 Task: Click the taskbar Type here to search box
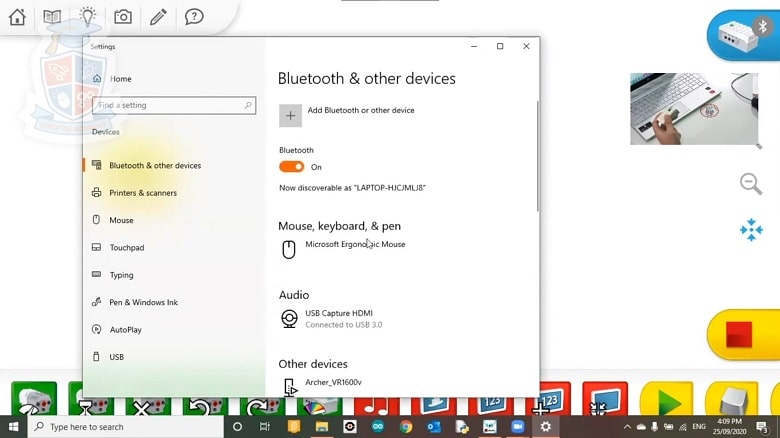[x=125, y=427]
